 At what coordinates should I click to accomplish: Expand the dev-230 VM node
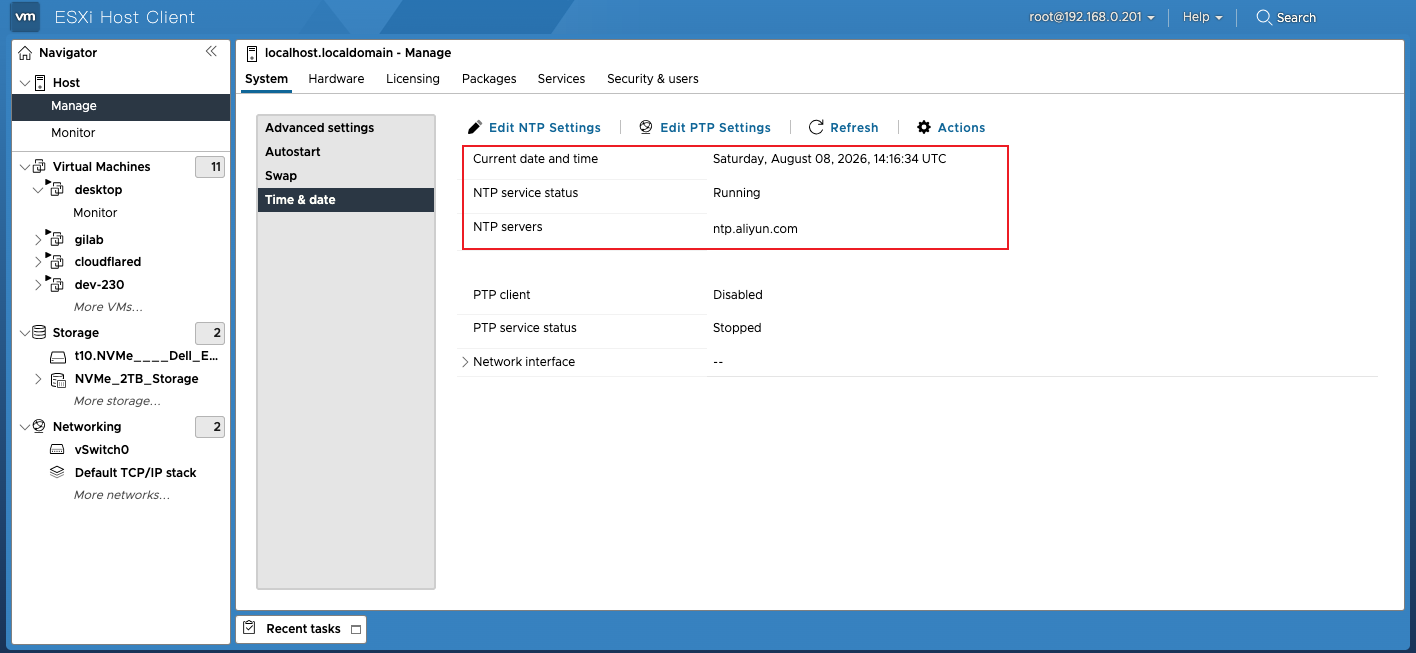click(39, 284)
